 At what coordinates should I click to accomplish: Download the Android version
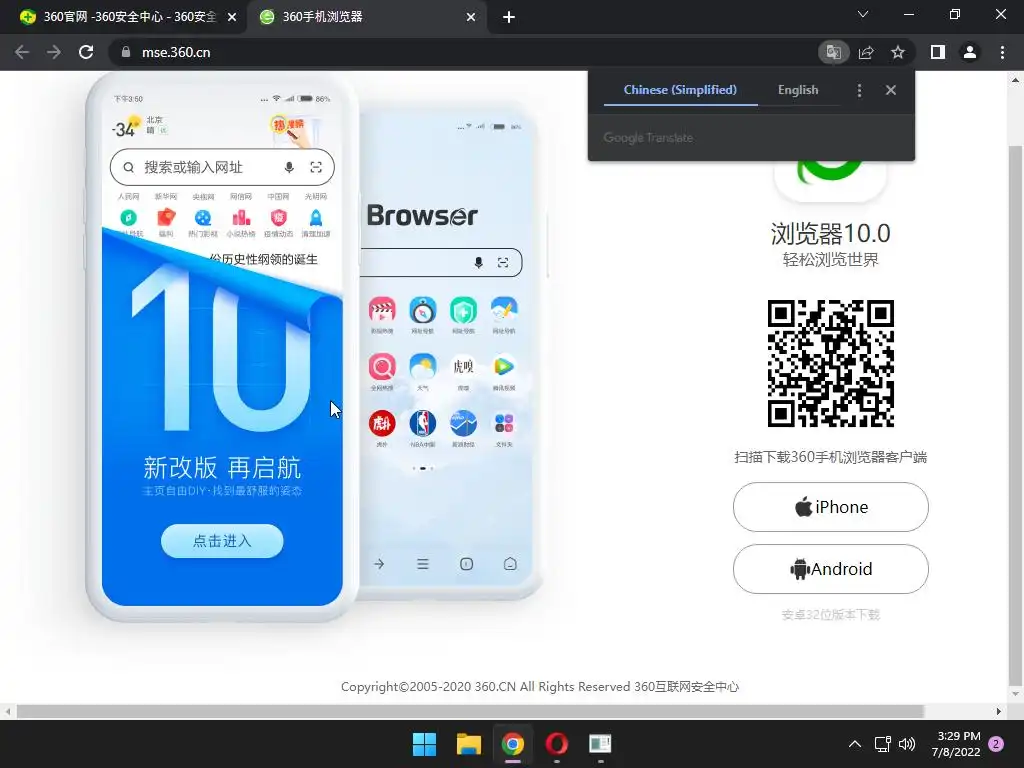(831, 569)
